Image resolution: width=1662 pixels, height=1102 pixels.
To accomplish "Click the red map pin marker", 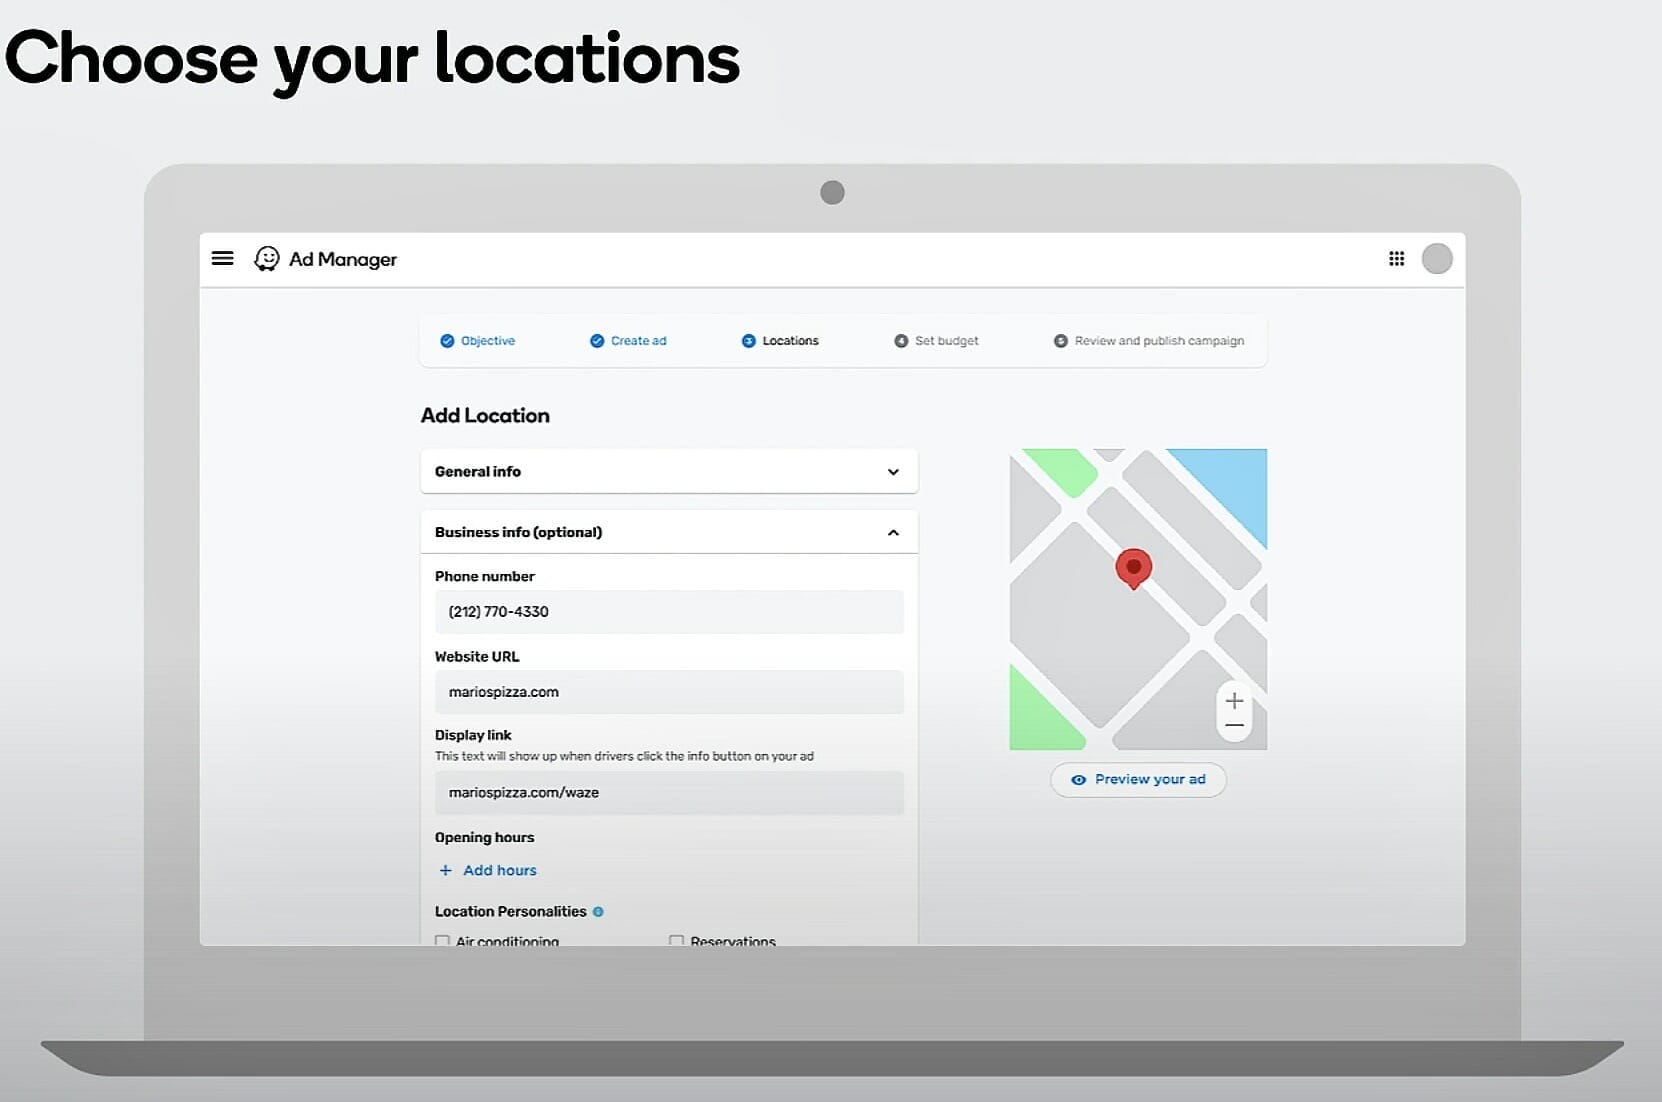I will tap(1133, 568).
